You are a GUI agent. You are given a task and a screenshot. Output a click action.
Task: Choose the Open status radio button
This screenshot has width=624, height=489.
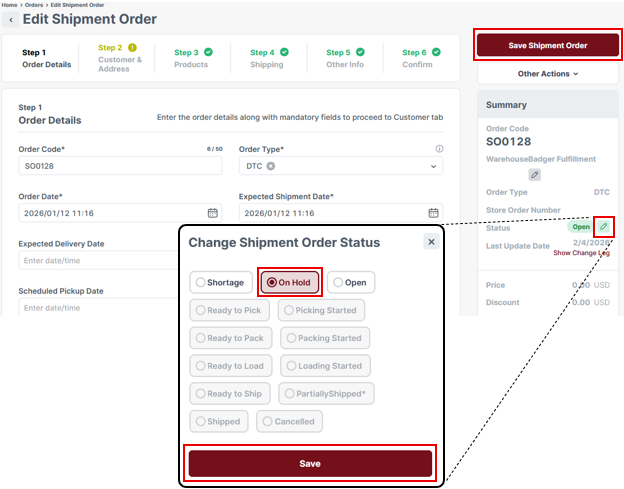tap(351, 283)
